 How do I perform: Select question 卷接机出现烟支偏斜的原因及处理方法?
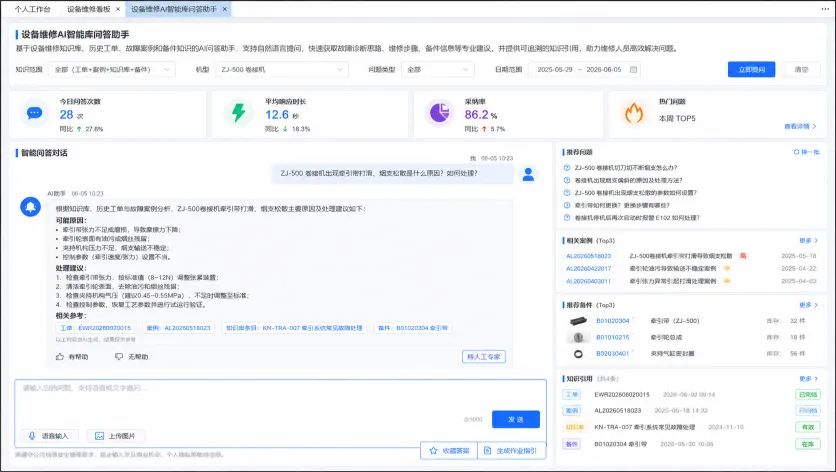click(x=629, y=180)
